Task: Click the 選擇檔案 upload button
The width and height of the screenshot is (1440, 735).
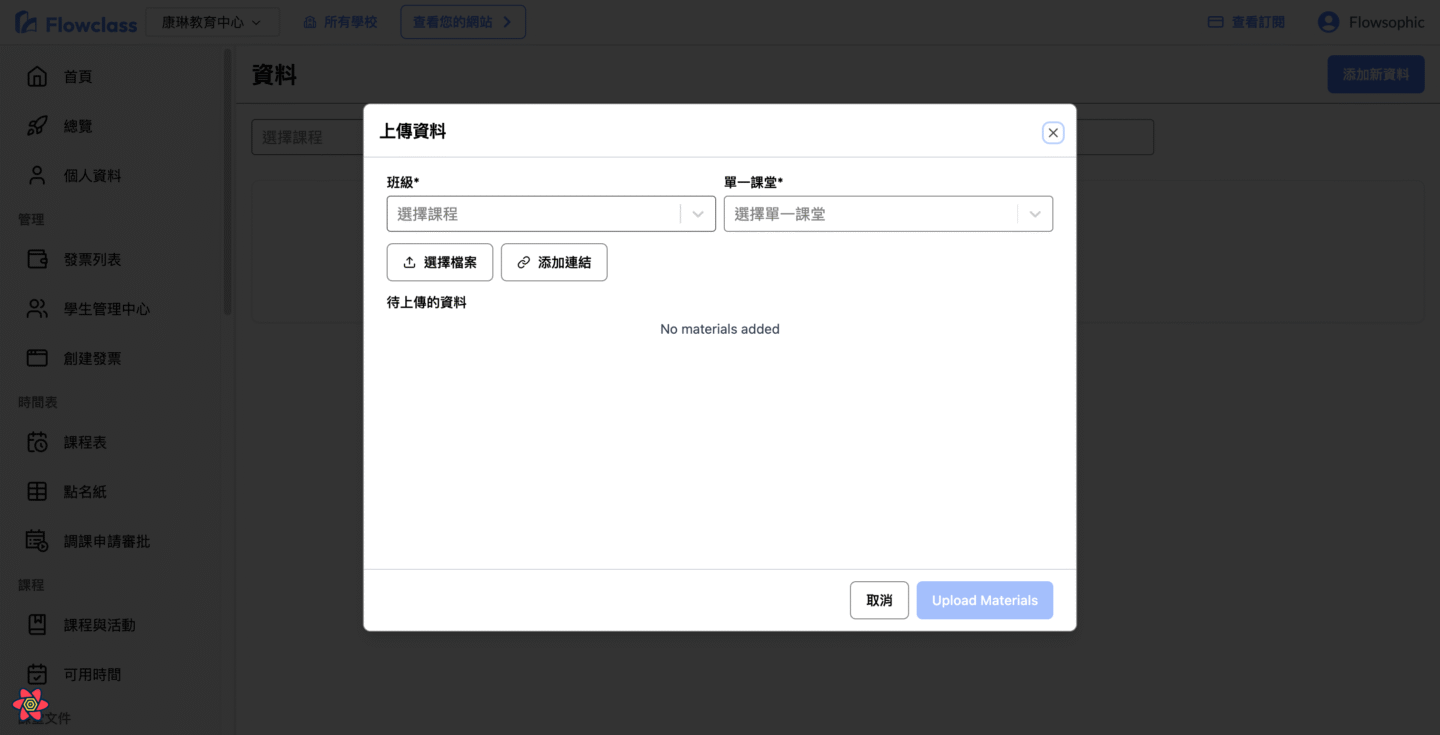Action: (x=440, y=263)
